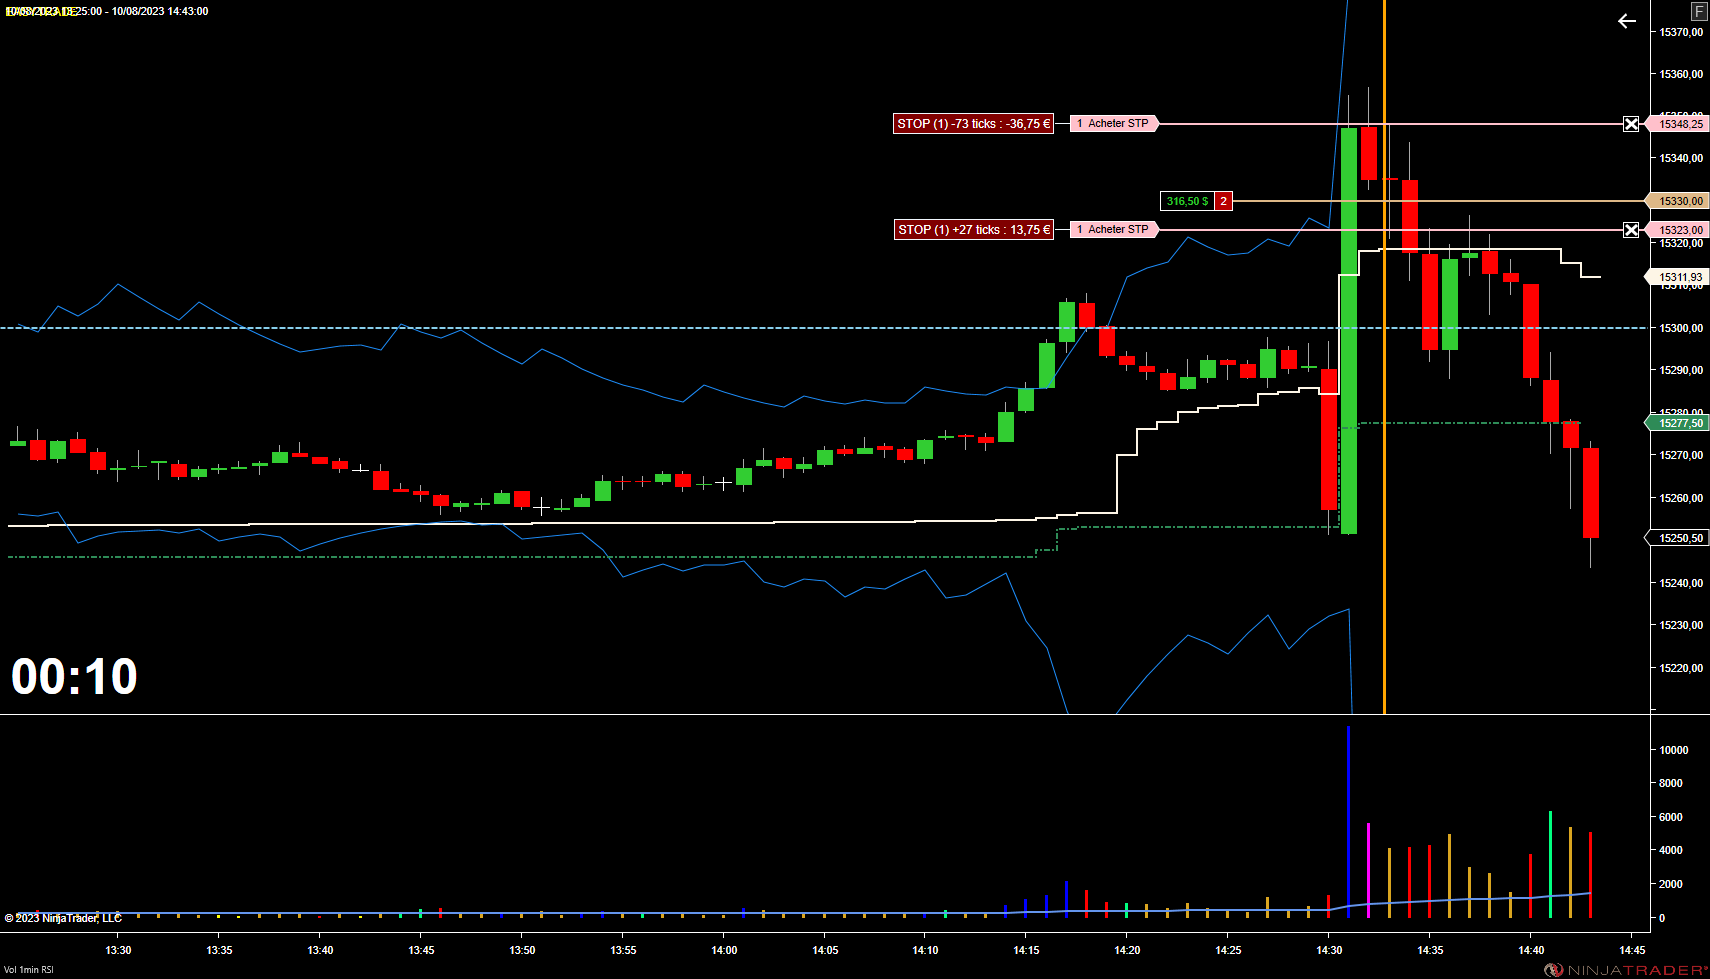Click the 14:40 time axis label

(x=1531, y=950)
